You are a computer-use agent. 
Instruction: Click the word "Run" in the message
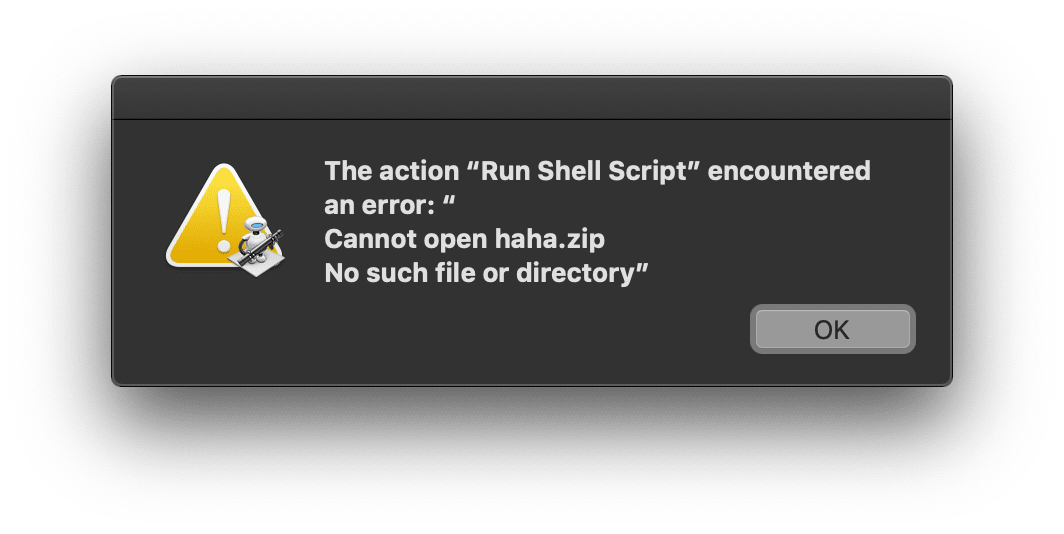tap(505, 171)
